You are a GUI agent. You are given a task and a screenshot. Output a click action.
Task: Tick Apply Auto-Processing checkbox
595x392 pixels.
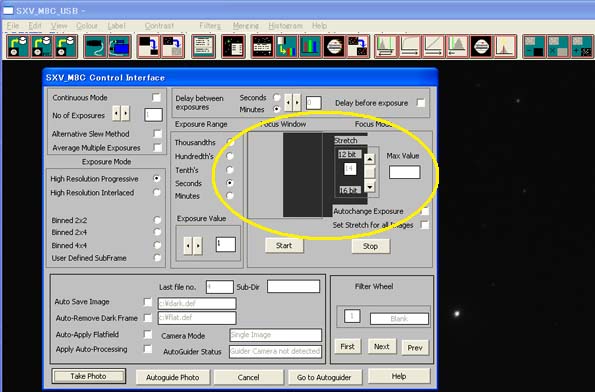click(148, 349)
